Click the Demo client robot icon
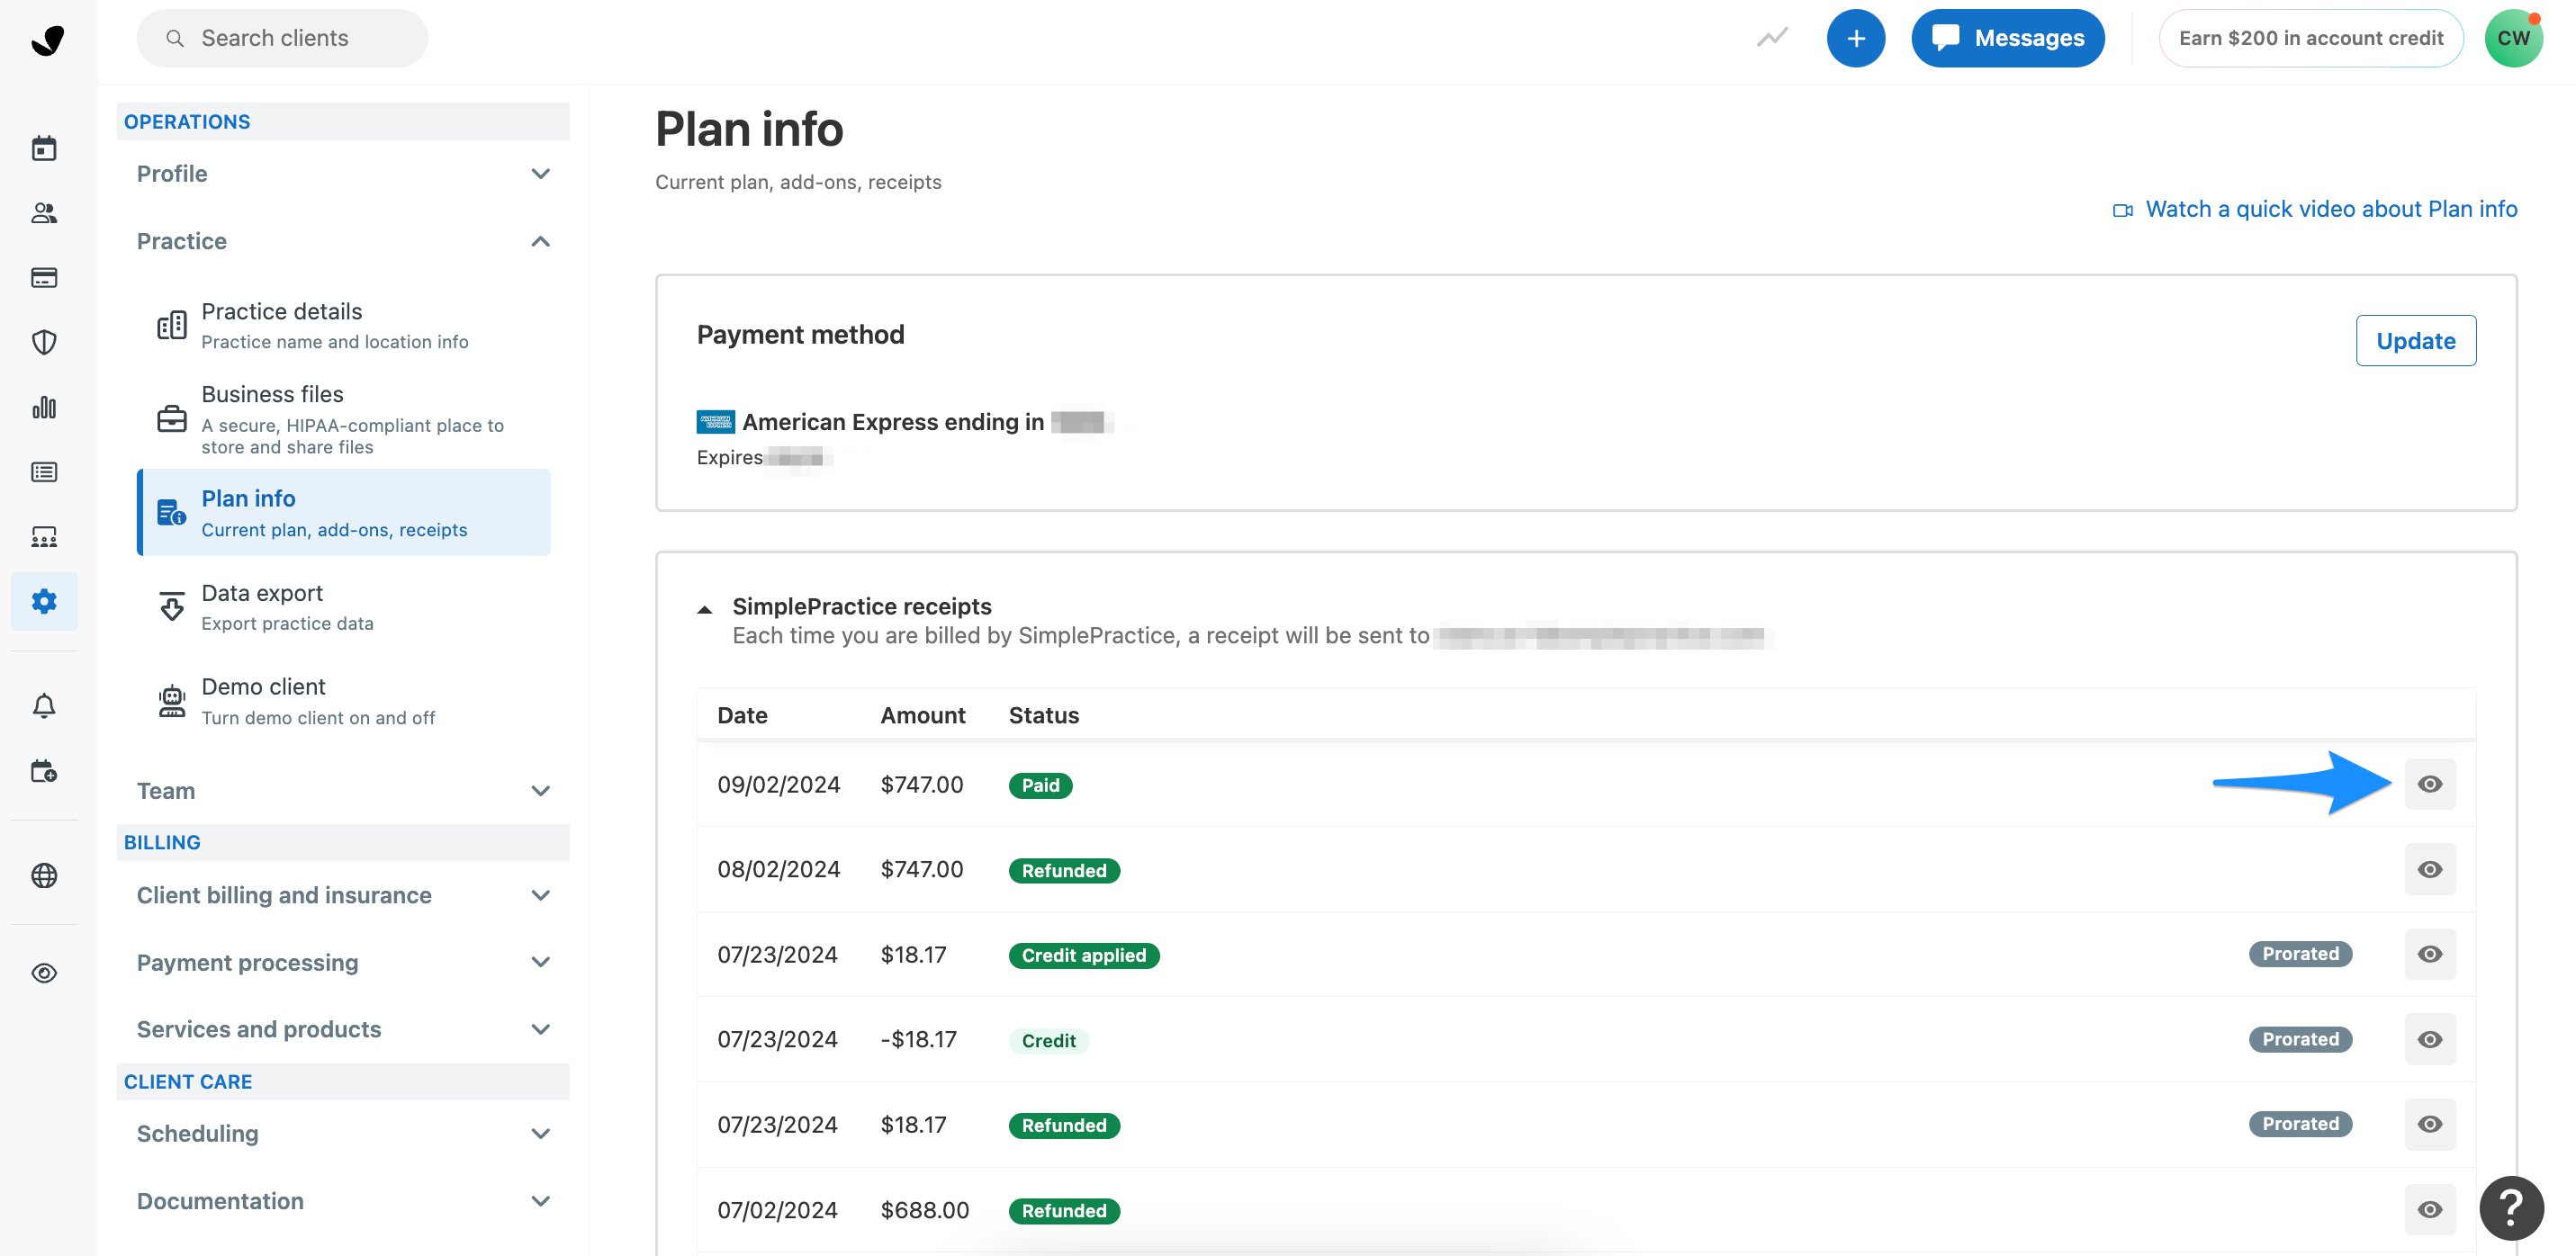Screen dimensions: 2576x1256 click(171, 701)
